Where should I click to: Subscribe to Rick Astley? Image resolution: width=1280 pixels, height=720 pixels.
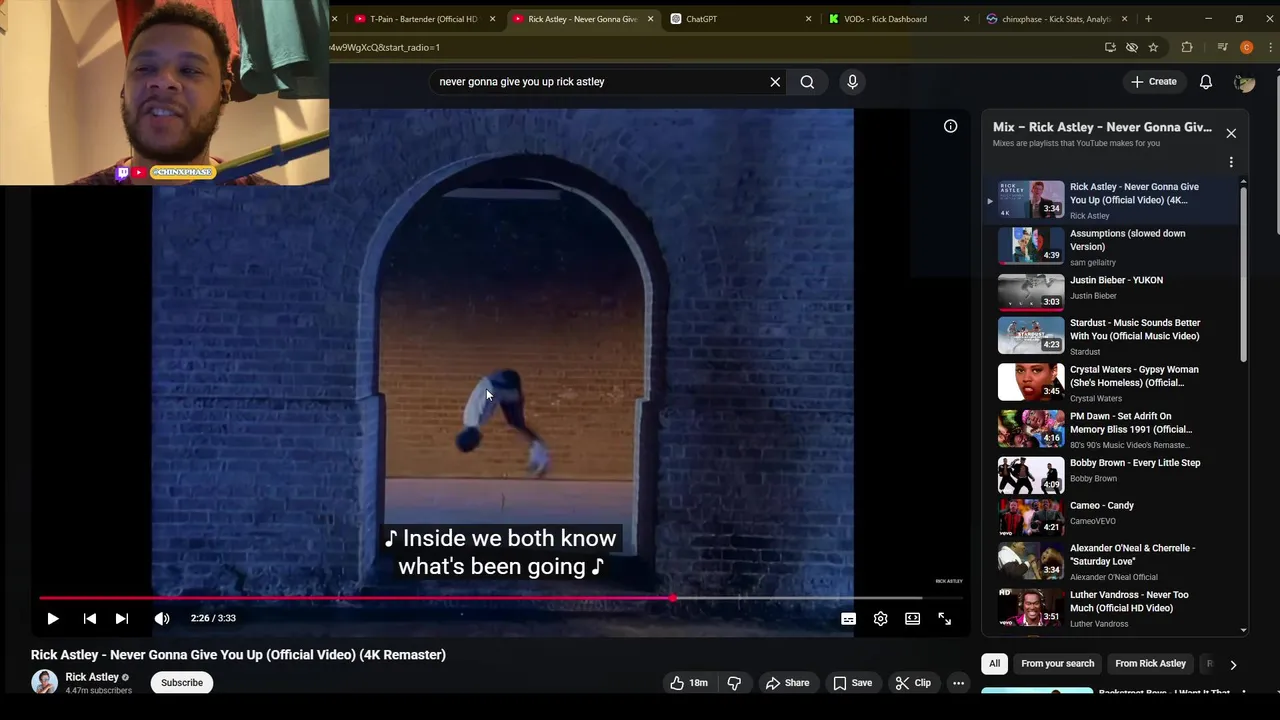point(182,683)
